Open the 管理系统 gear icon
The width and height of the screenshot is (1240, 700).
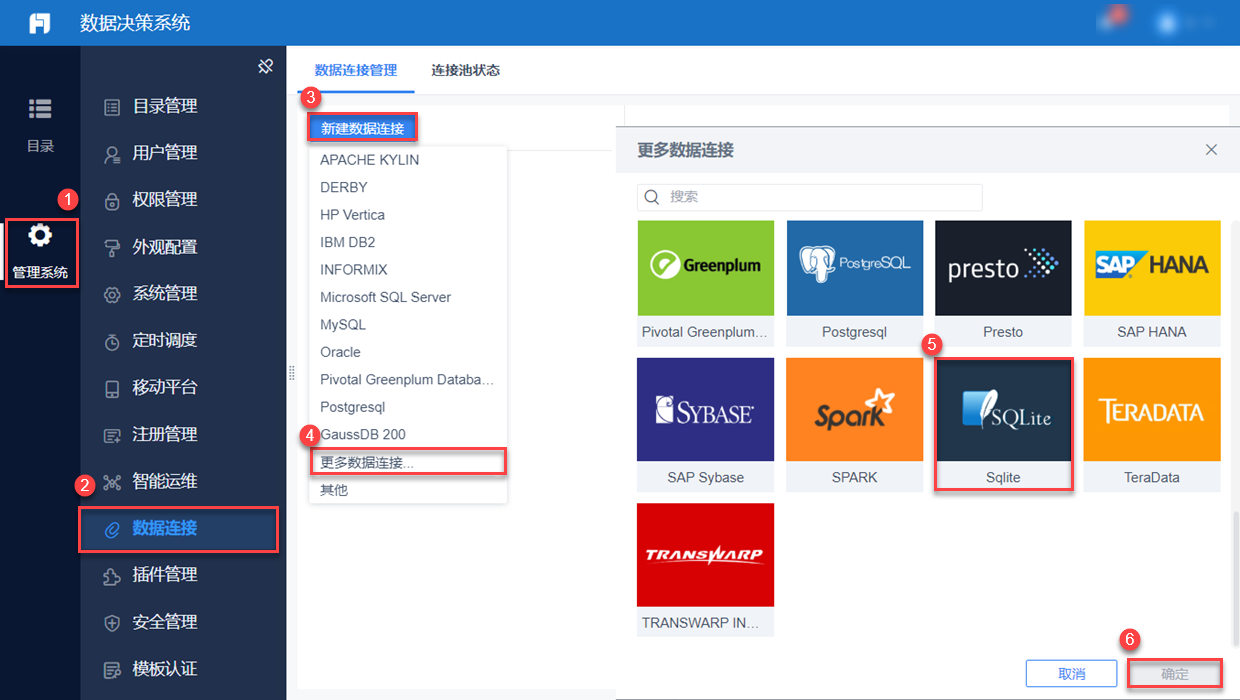[x=40, y=236]
